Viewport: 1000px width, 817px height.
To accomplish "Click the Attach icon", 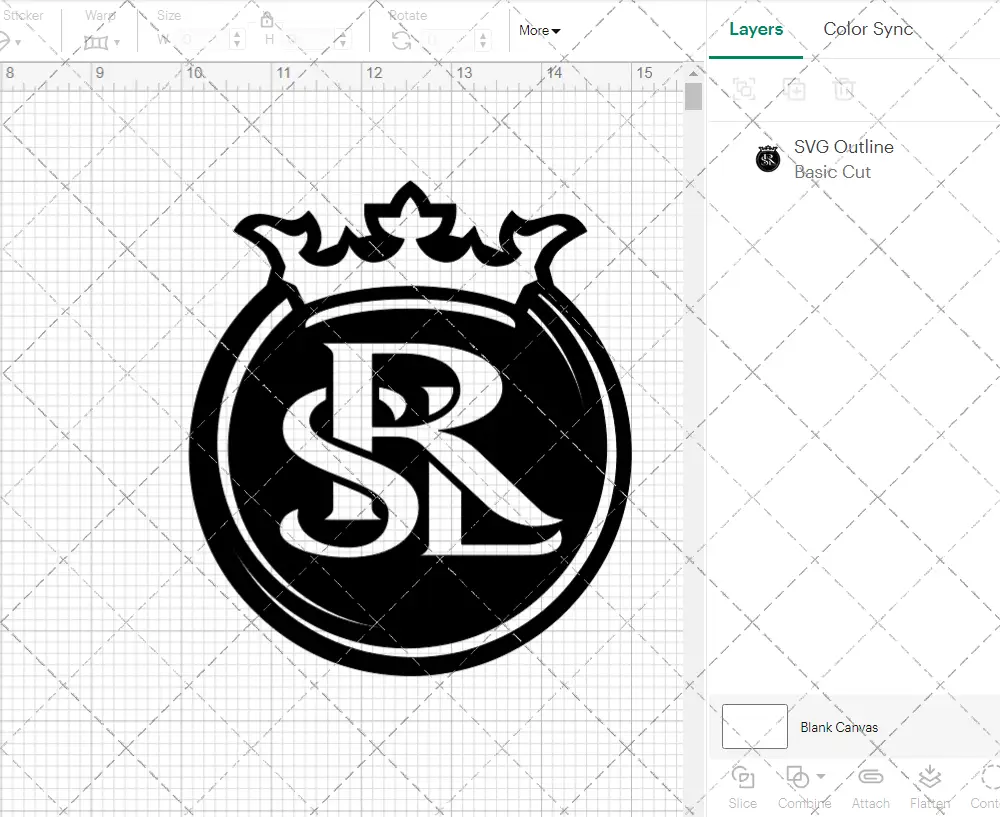I will 870,786.
